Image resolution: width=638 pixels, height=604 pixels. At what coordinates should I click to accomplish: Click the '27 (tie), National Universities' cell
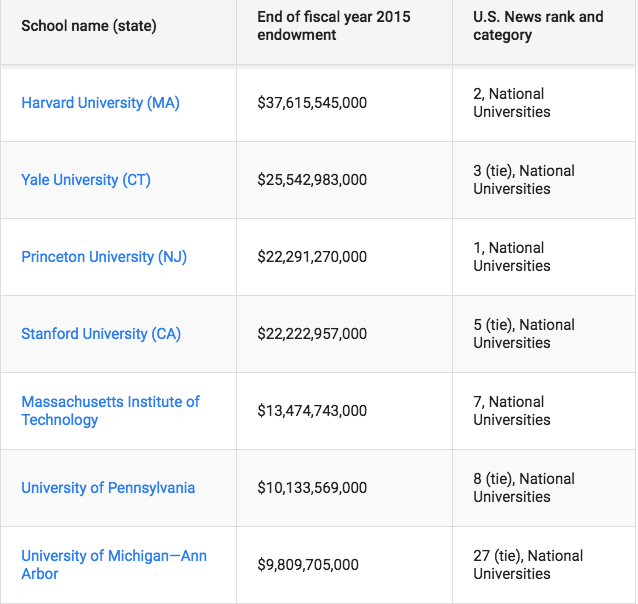point(528,565)
